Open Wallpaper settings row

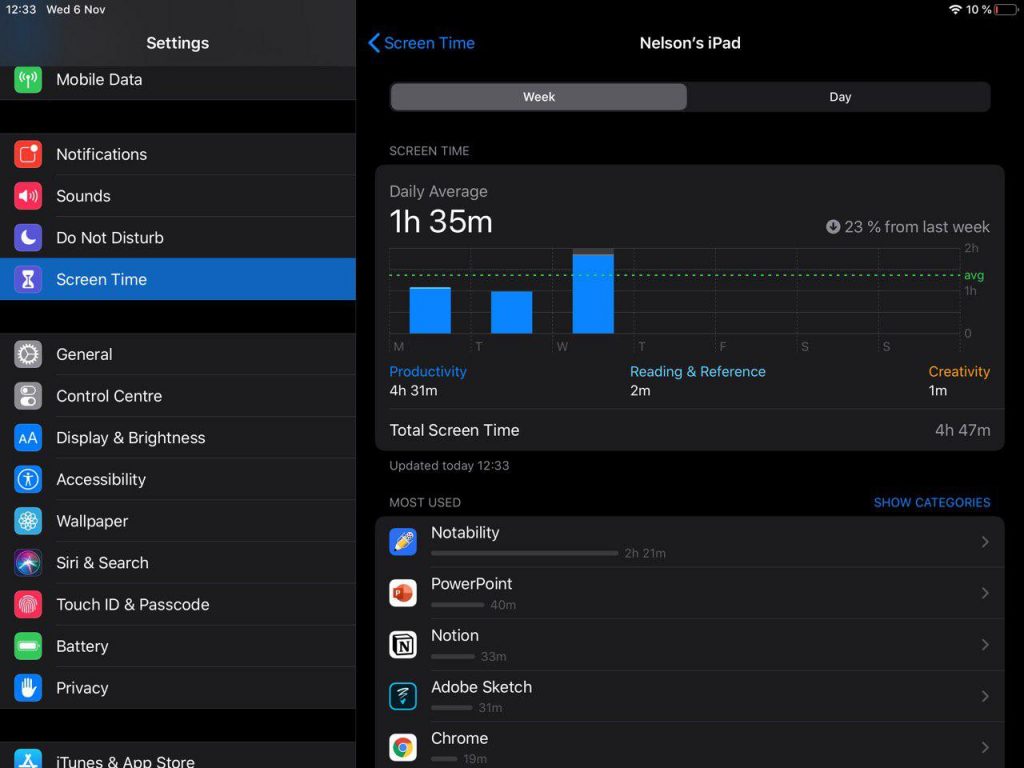coord(178,521)
